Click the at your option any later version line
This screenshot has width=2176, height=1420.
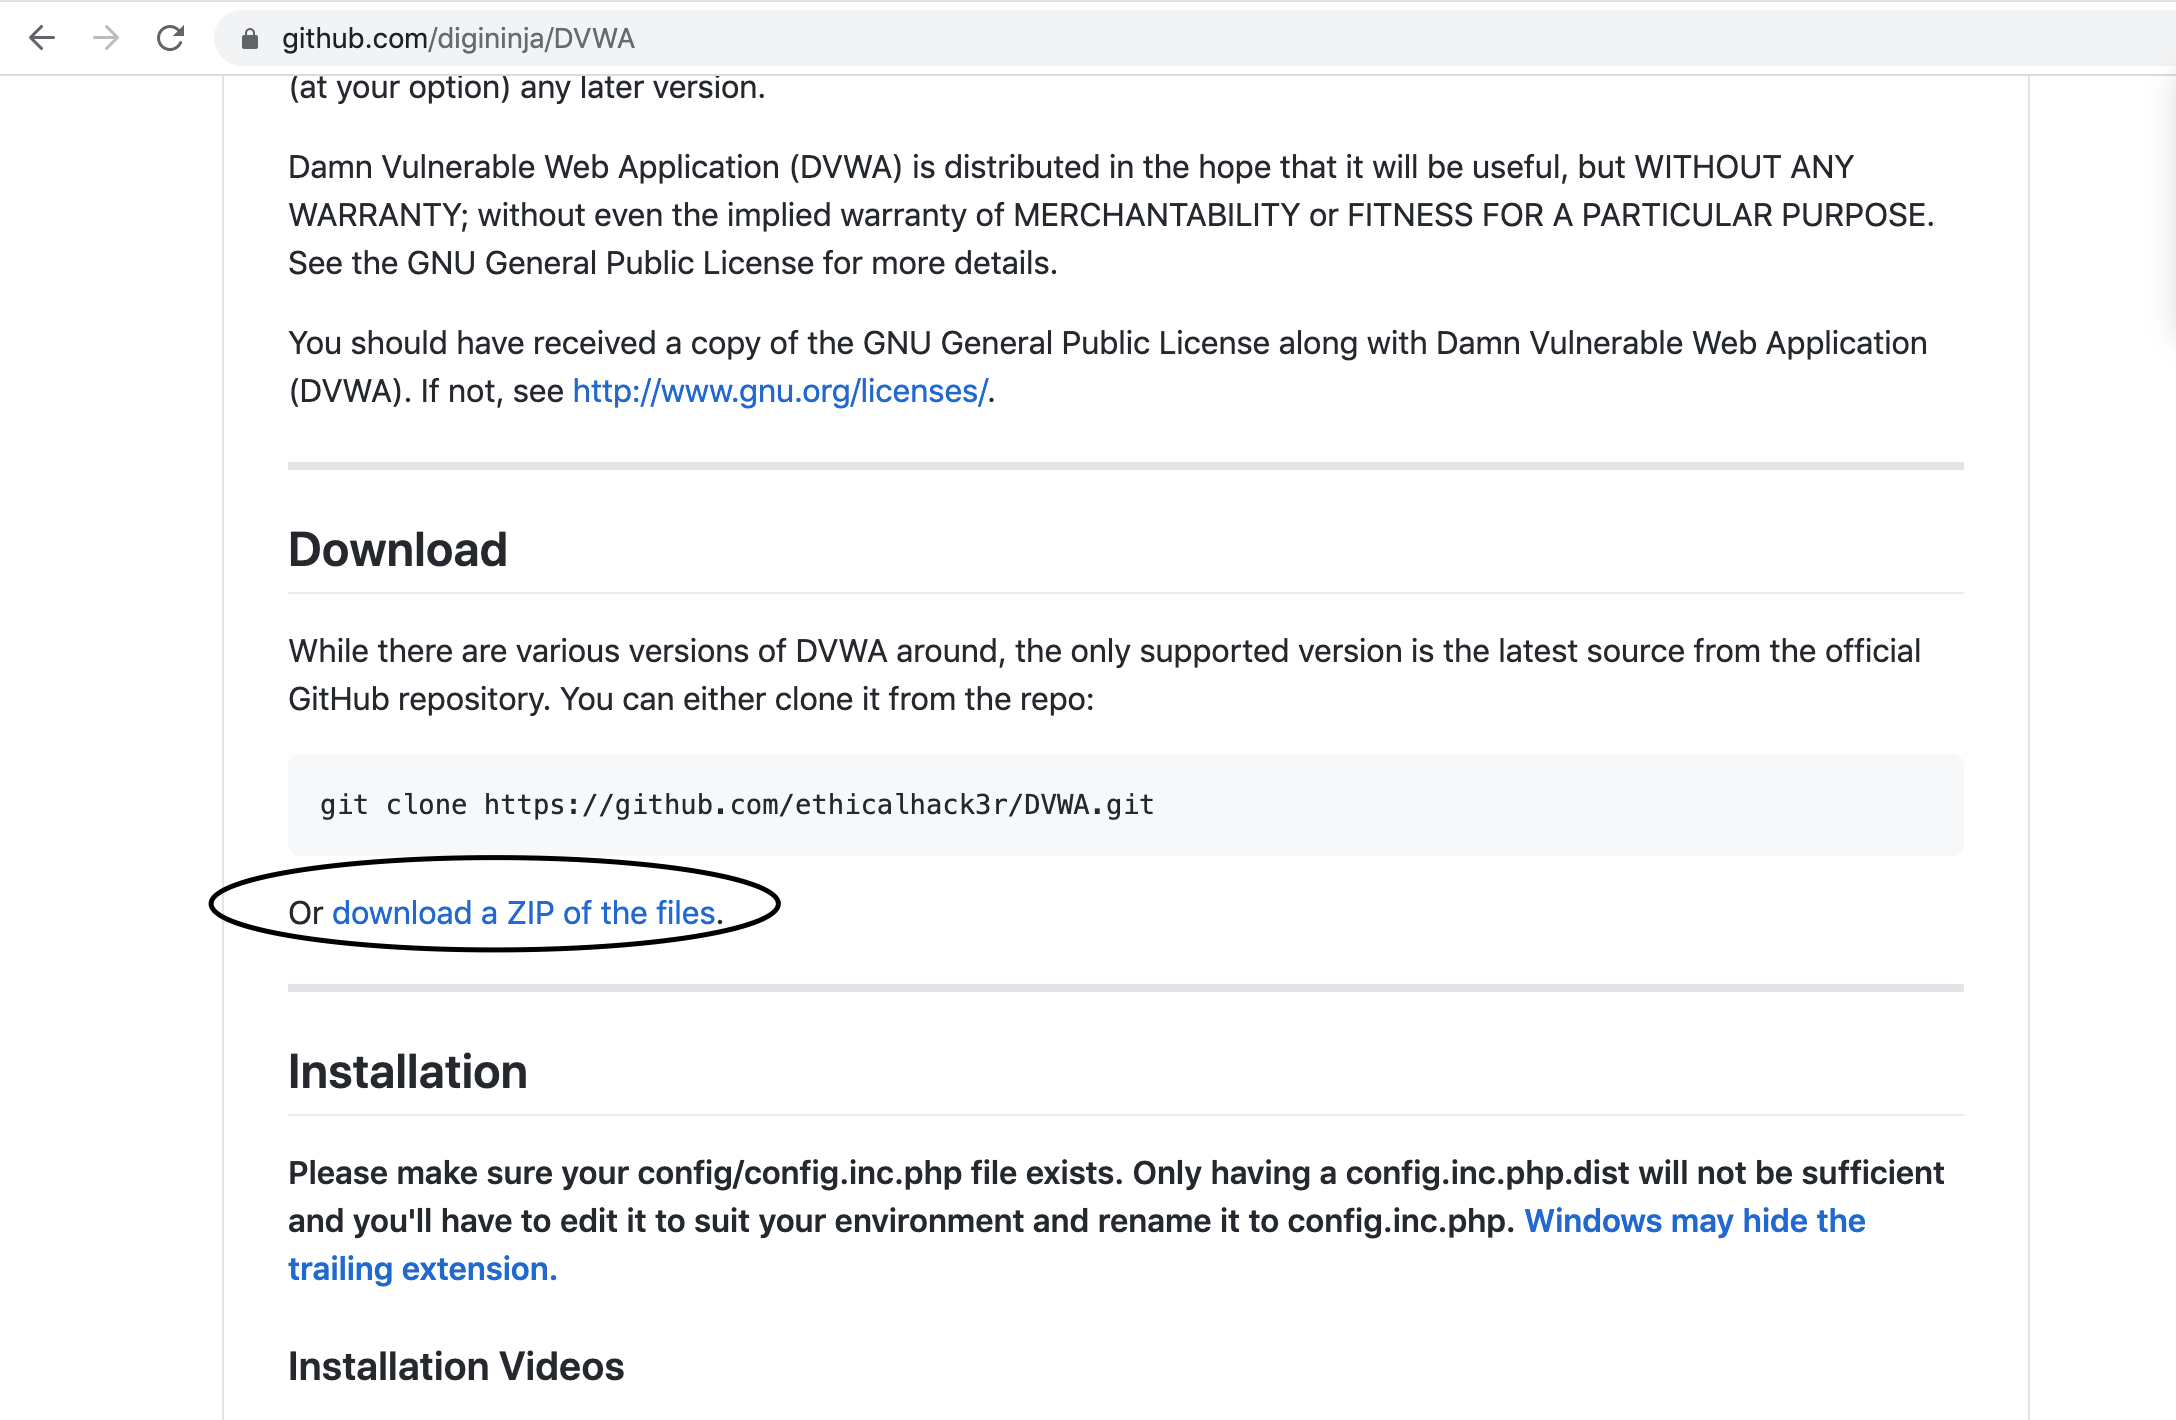(x=527, y=88)
